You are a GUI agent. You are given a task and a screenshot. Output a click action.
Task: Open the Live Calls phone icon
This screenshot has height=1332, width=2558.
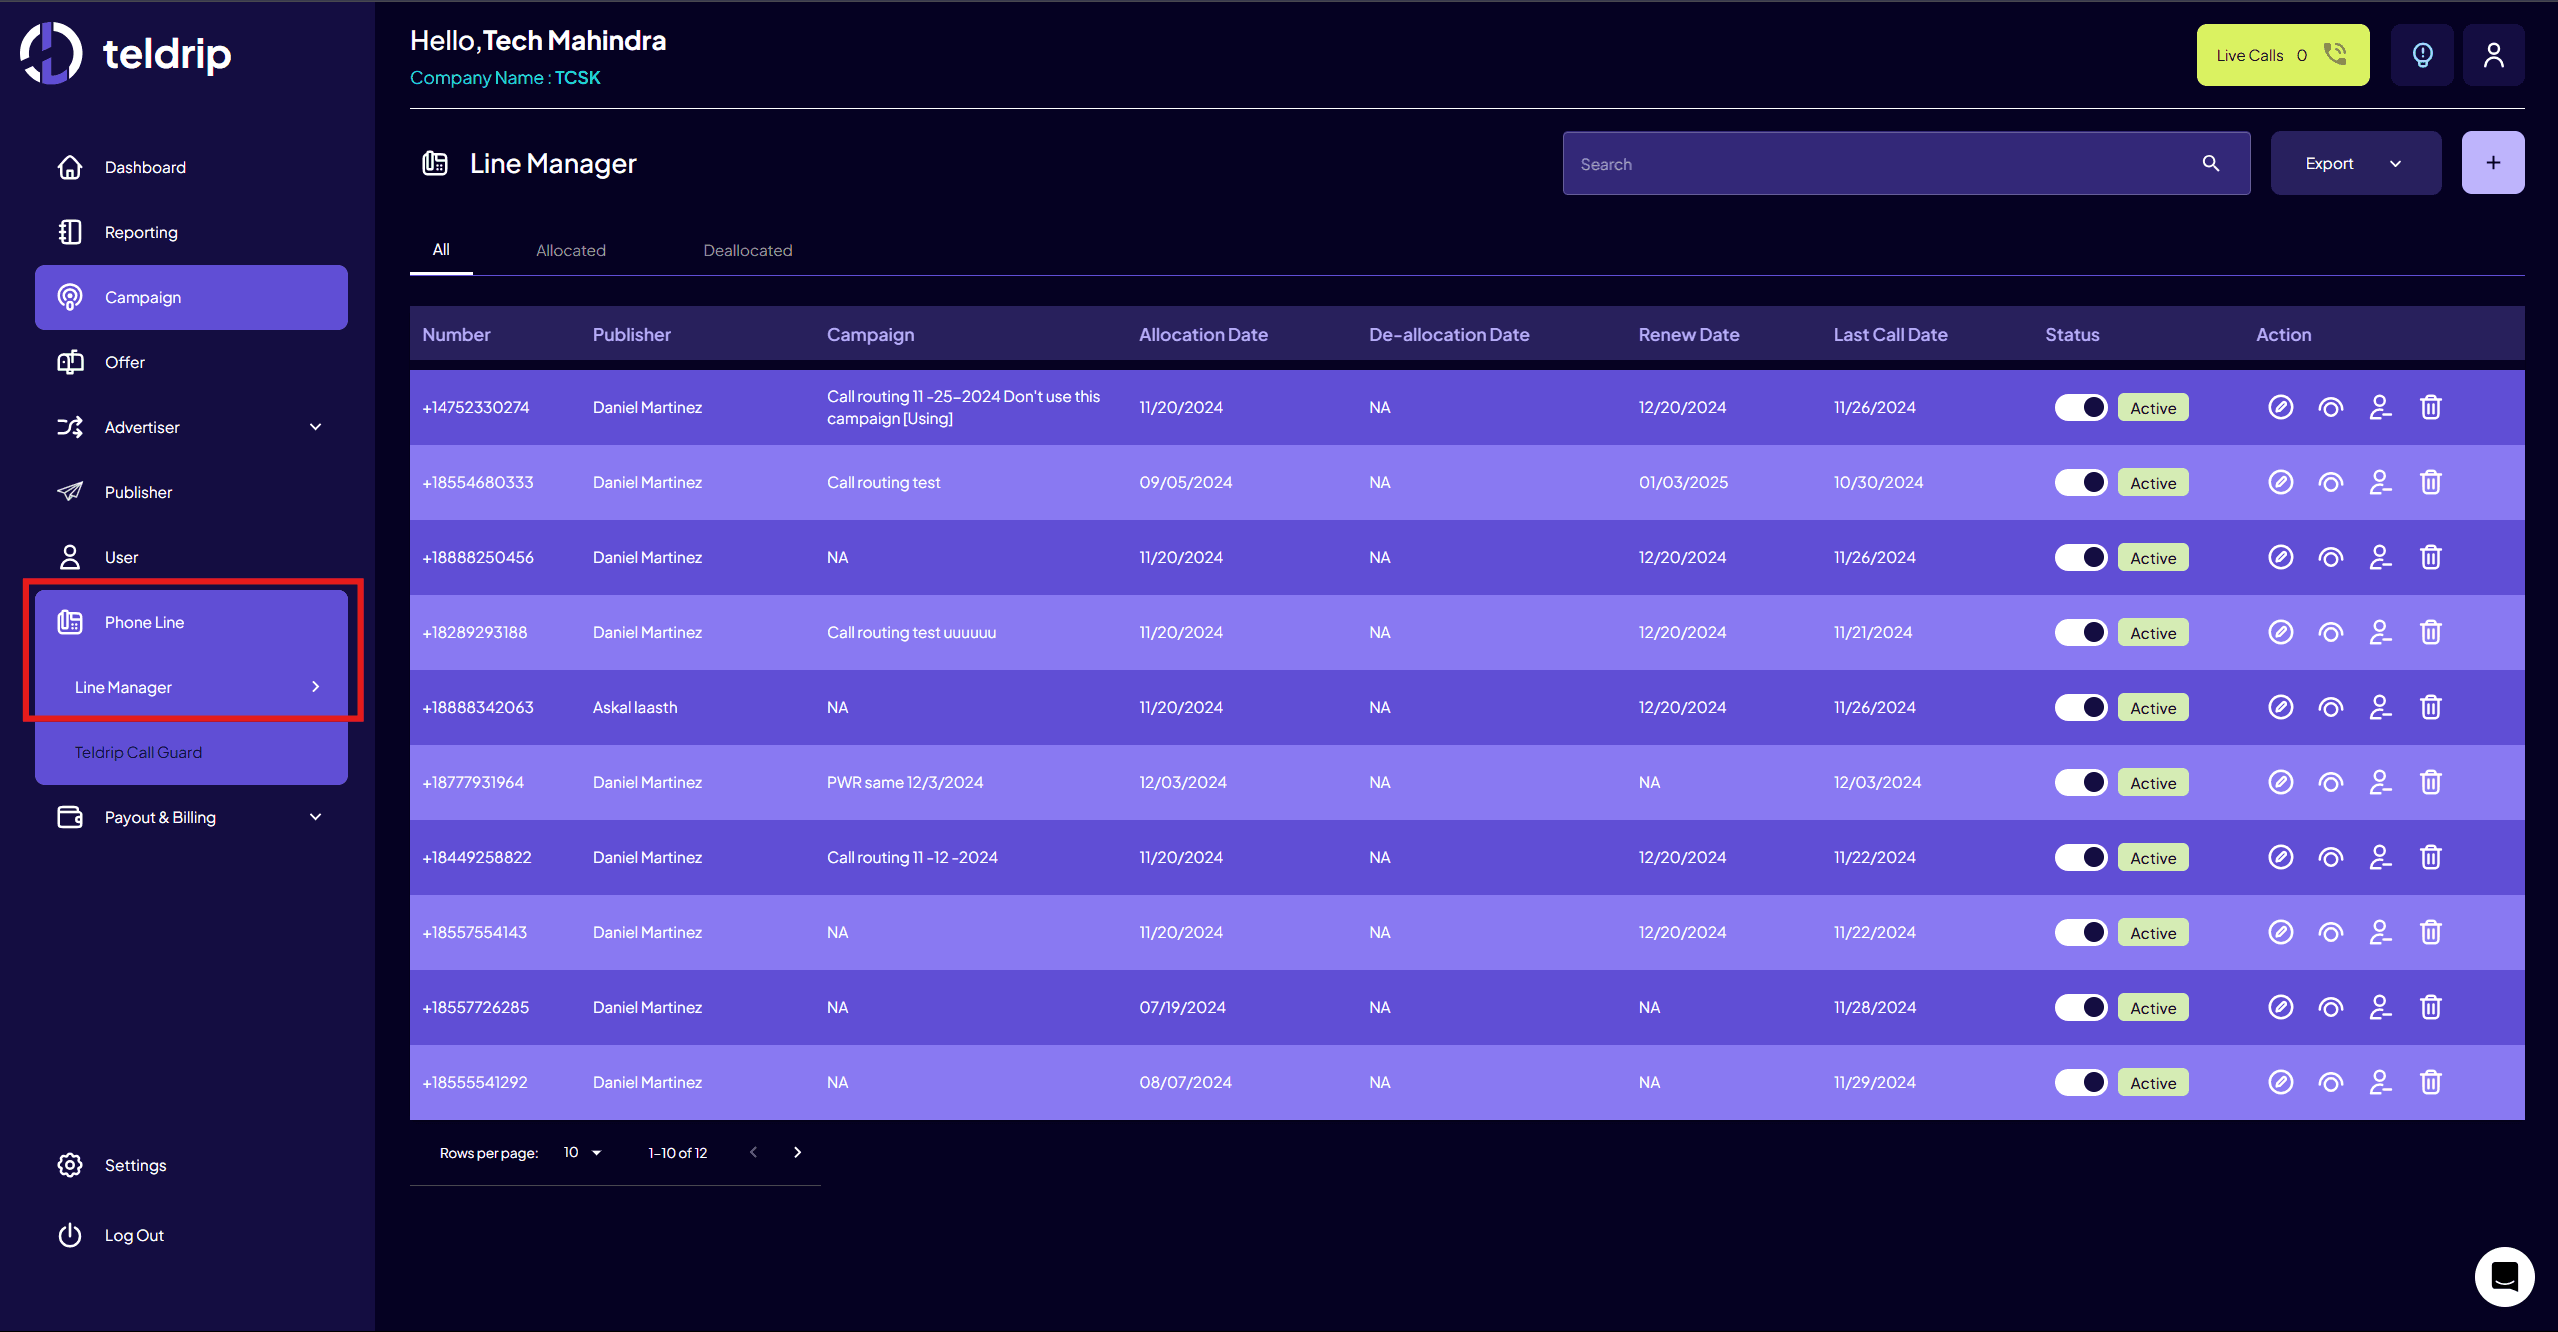pyautogui.click(x=2335, y=54)
